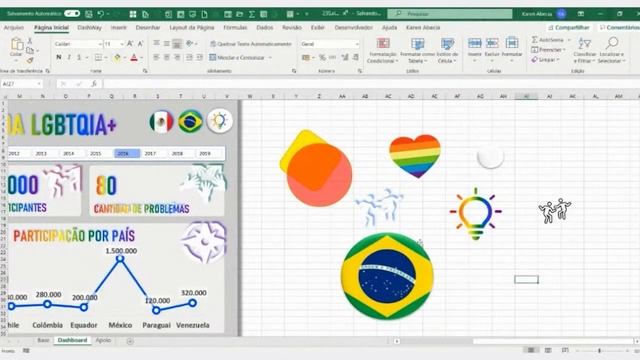This screenshot has width=640, height=360.
Task: Click the Increase Decimal icon
Action: [345, 58]
